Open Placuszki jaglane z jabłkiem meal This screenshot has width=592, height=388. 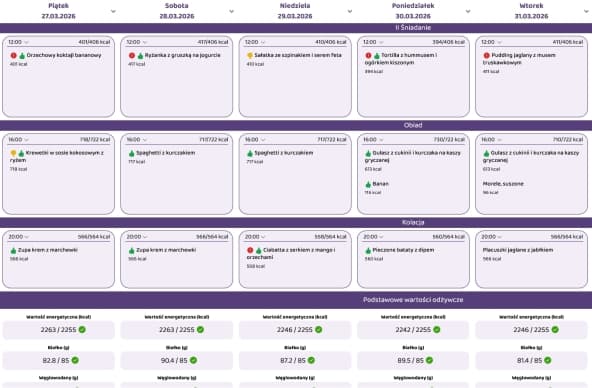coord(518,250)
